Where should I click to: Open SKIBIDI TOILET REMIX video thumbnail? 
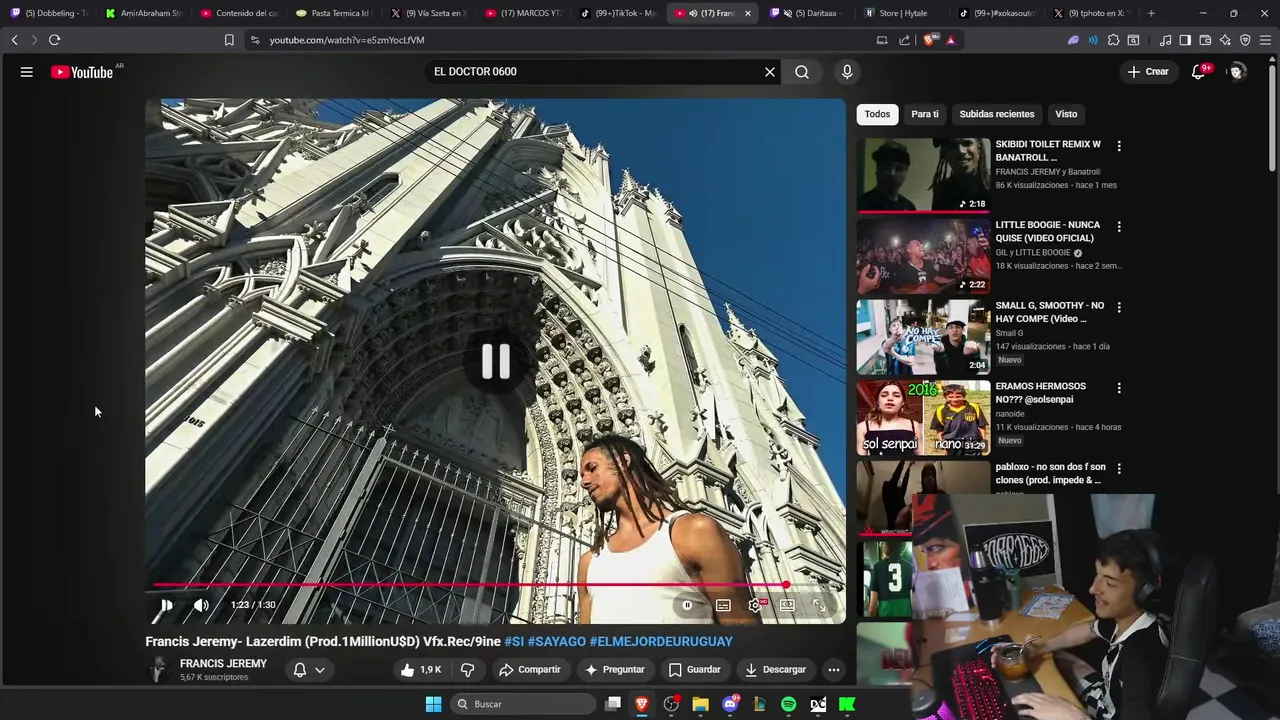coord(923,175)
